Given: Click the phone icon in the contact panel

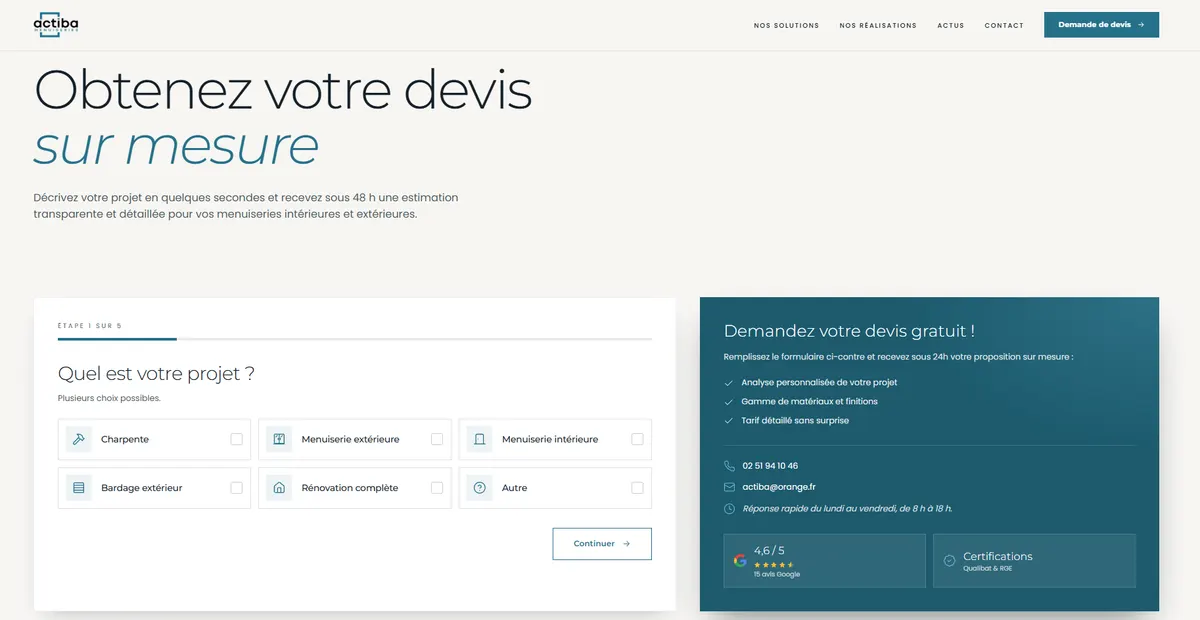Looking at the screenshot, I should click(x=729, y=466).
